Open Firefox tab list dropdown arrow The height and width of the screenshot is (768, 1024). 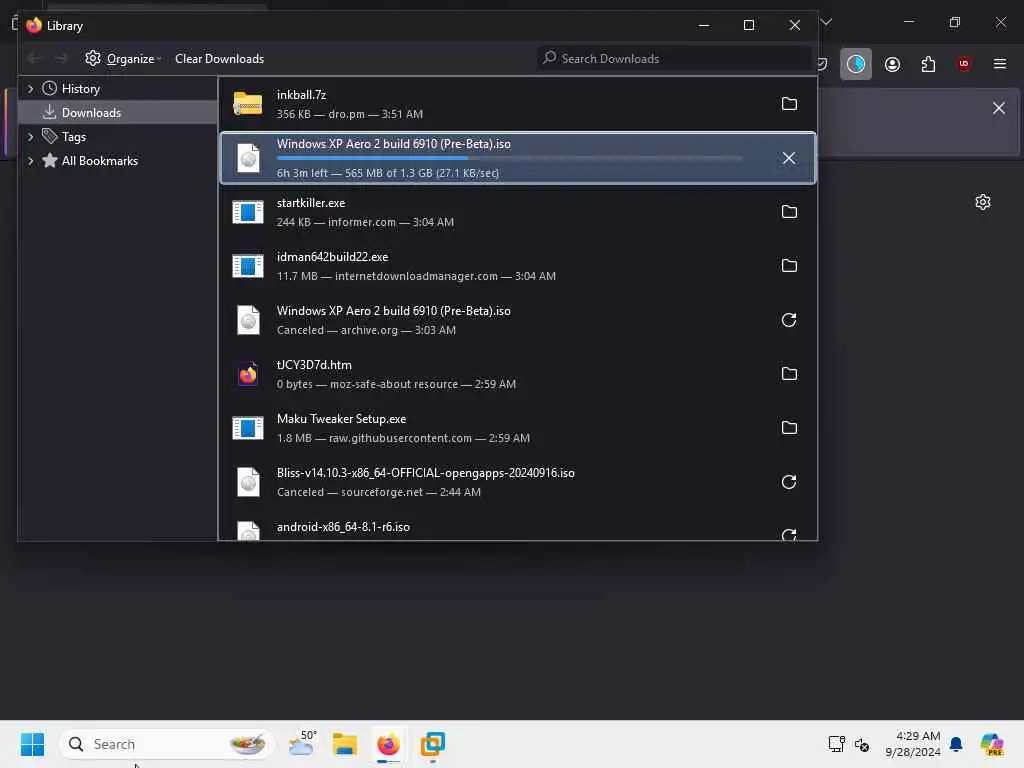(826, 23)
